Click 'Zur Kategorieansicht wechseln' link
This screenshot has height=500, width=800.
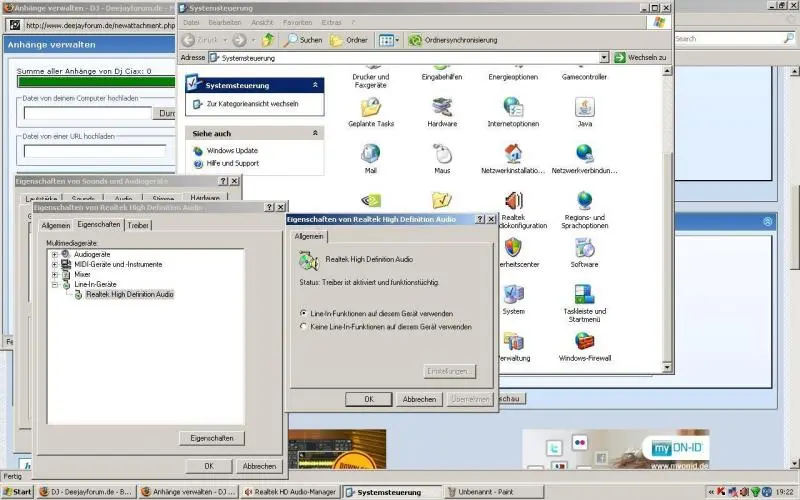(x=253, y=104)
